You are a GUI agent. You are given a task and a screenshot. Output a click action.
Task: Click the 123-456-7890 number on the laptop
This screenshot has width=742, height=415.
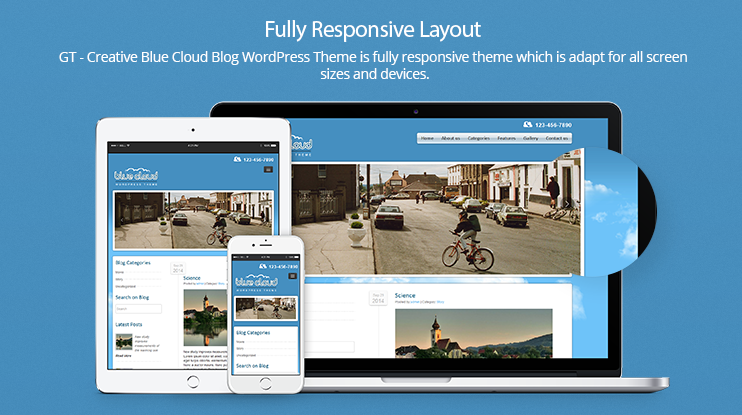[x=553, y=125]
